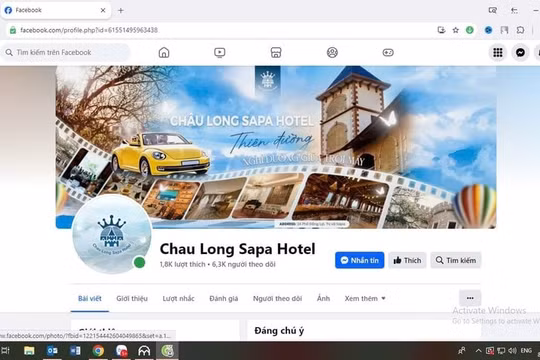This screenshot has width=540, height=360.
Task: Close the Facebook browser tab
Action: (103, 10)
